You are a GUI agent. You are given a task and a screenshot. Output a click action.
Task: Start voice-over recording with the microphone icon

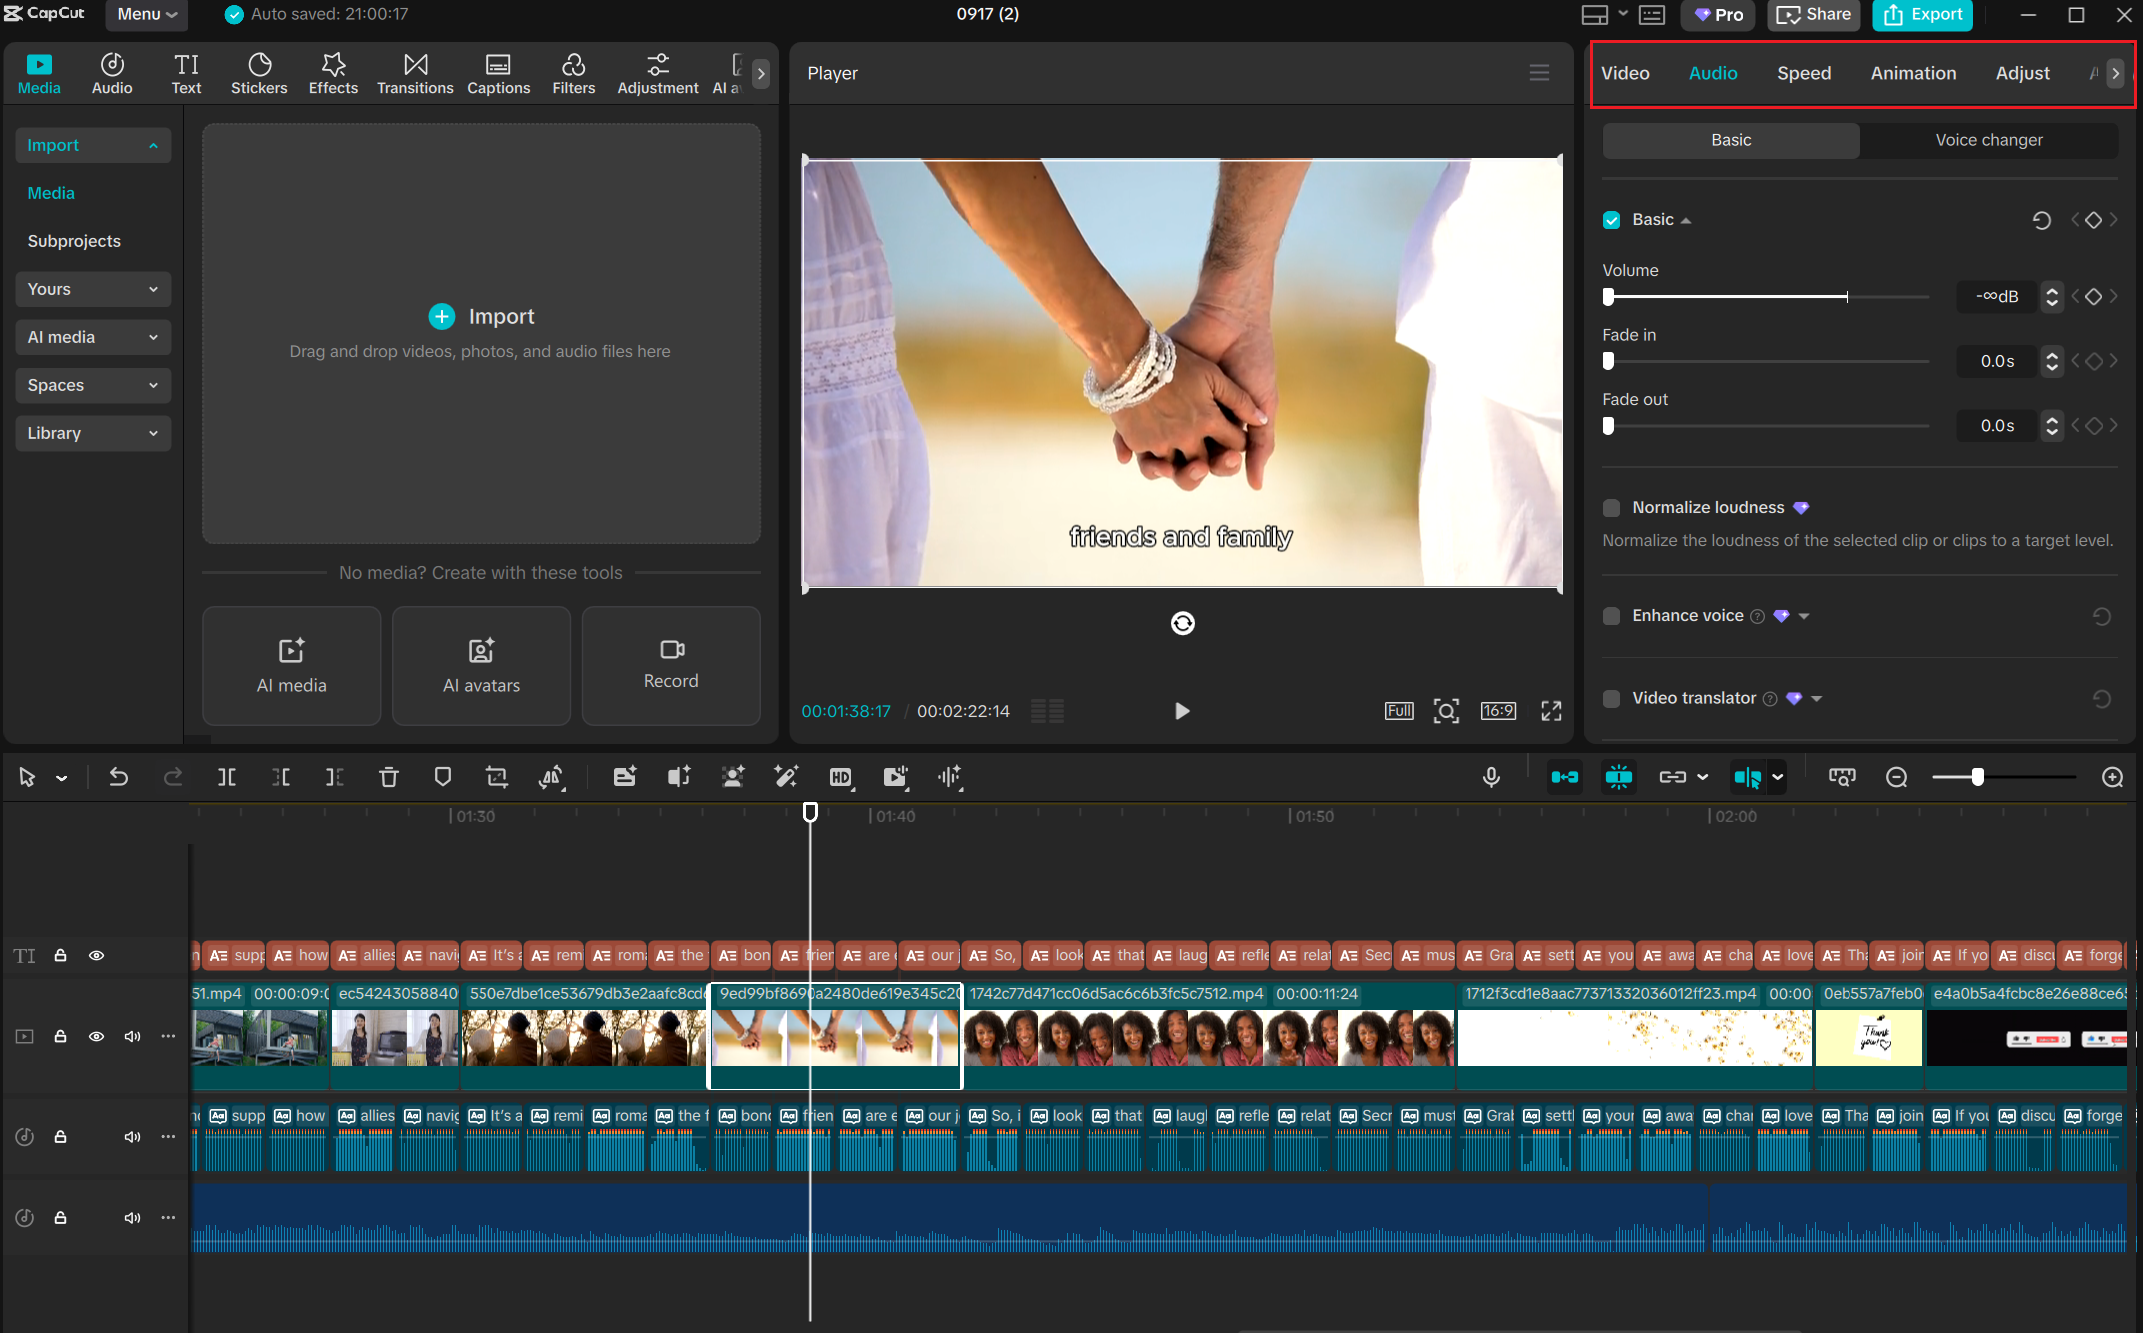coord(1491,777)
